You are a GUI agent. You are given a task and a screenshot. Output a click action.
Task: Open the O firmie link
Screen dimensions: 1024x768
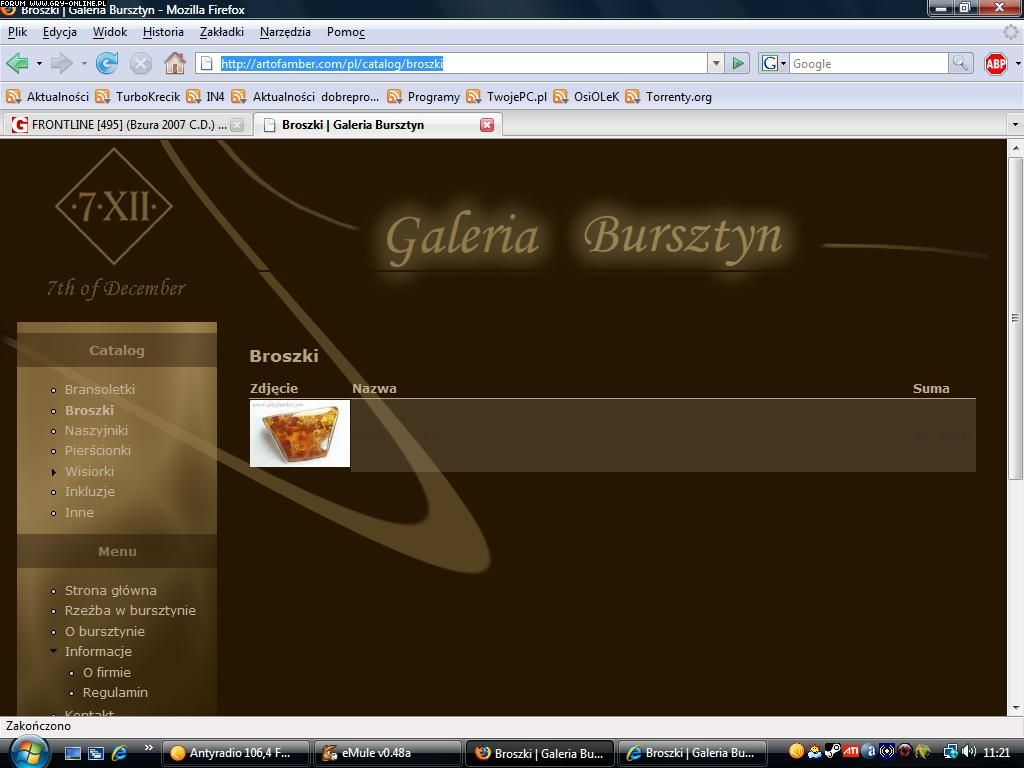point(106,673)
